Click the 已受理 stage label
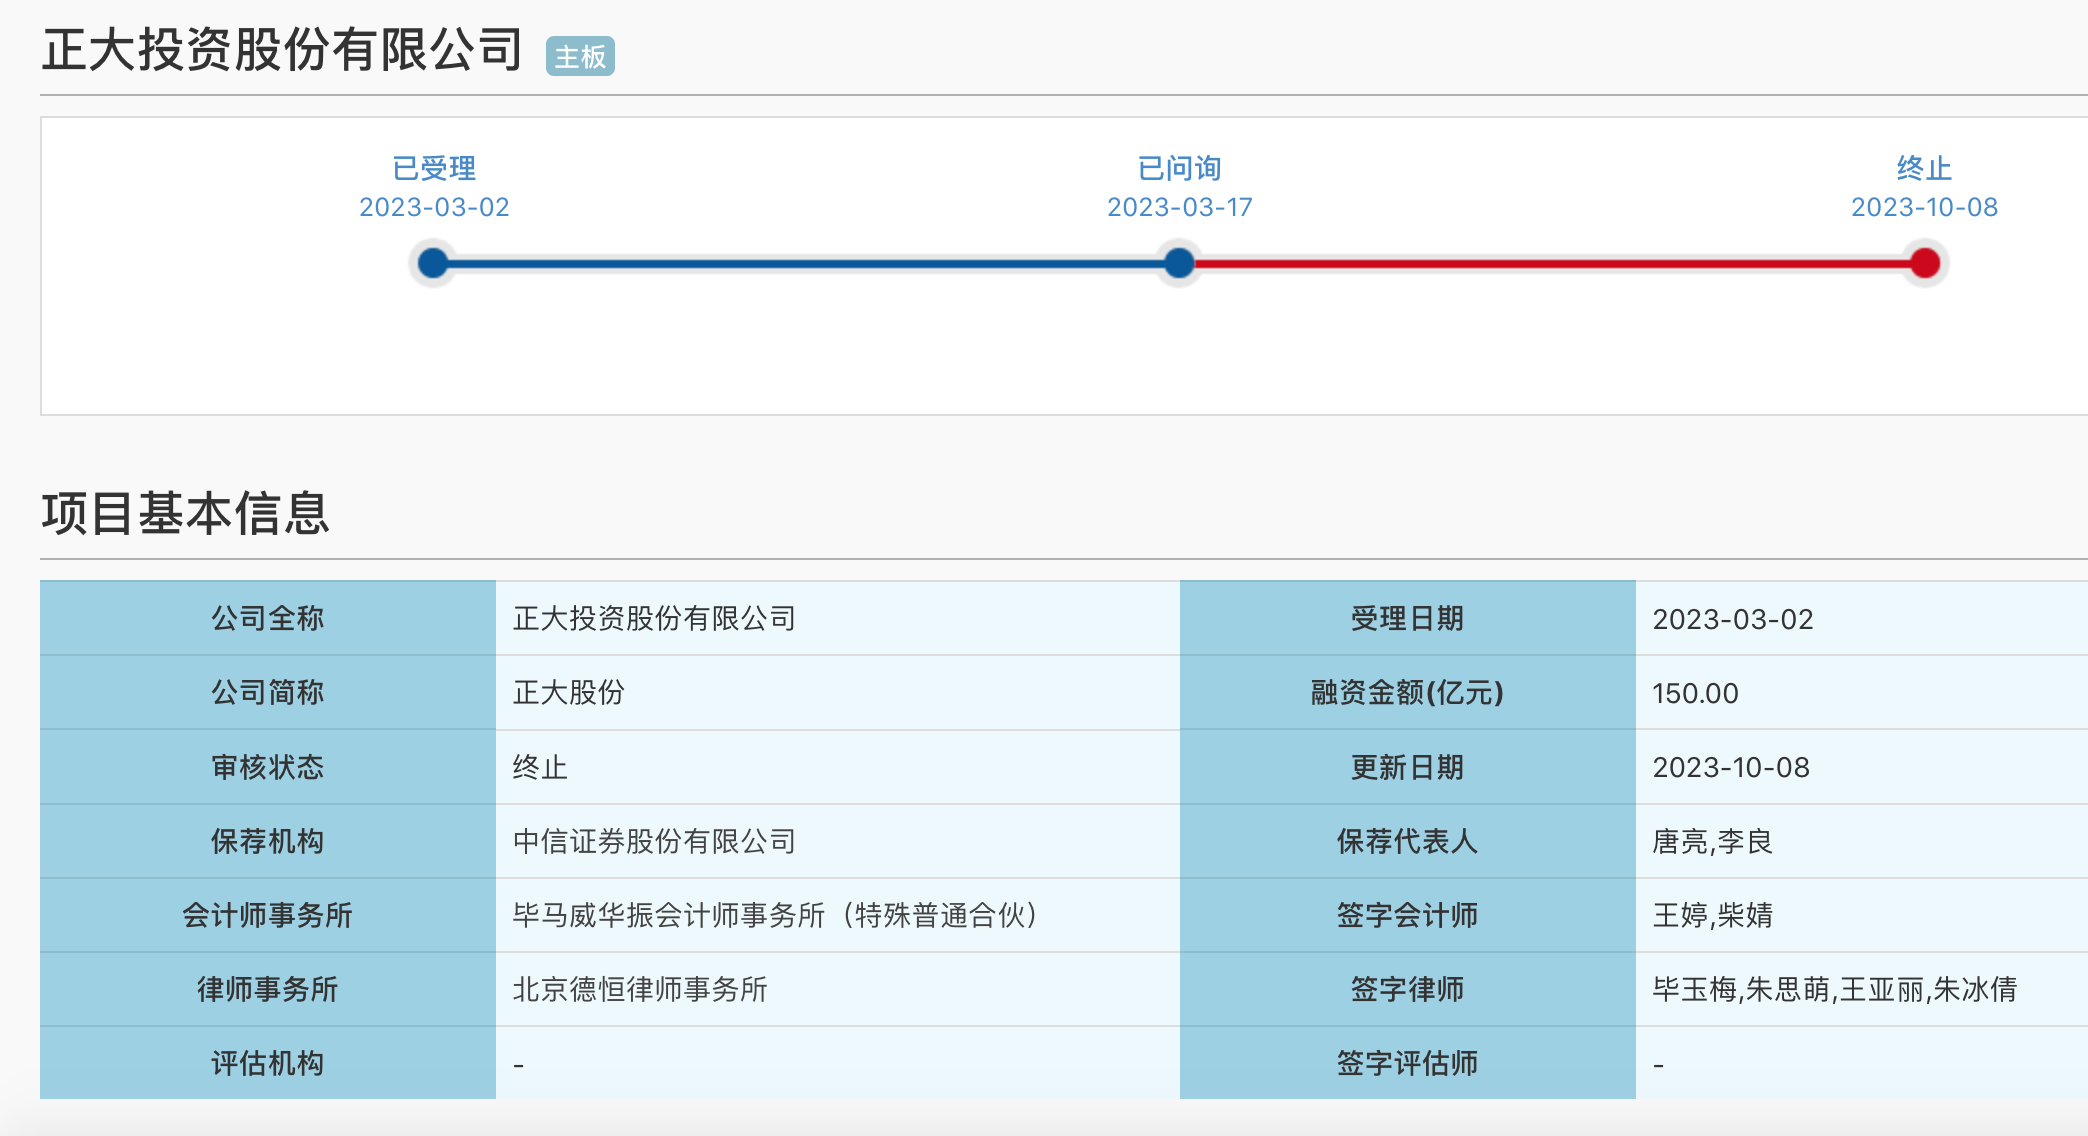Viewport: 2088px width, 1136px height. click(434, 168)
